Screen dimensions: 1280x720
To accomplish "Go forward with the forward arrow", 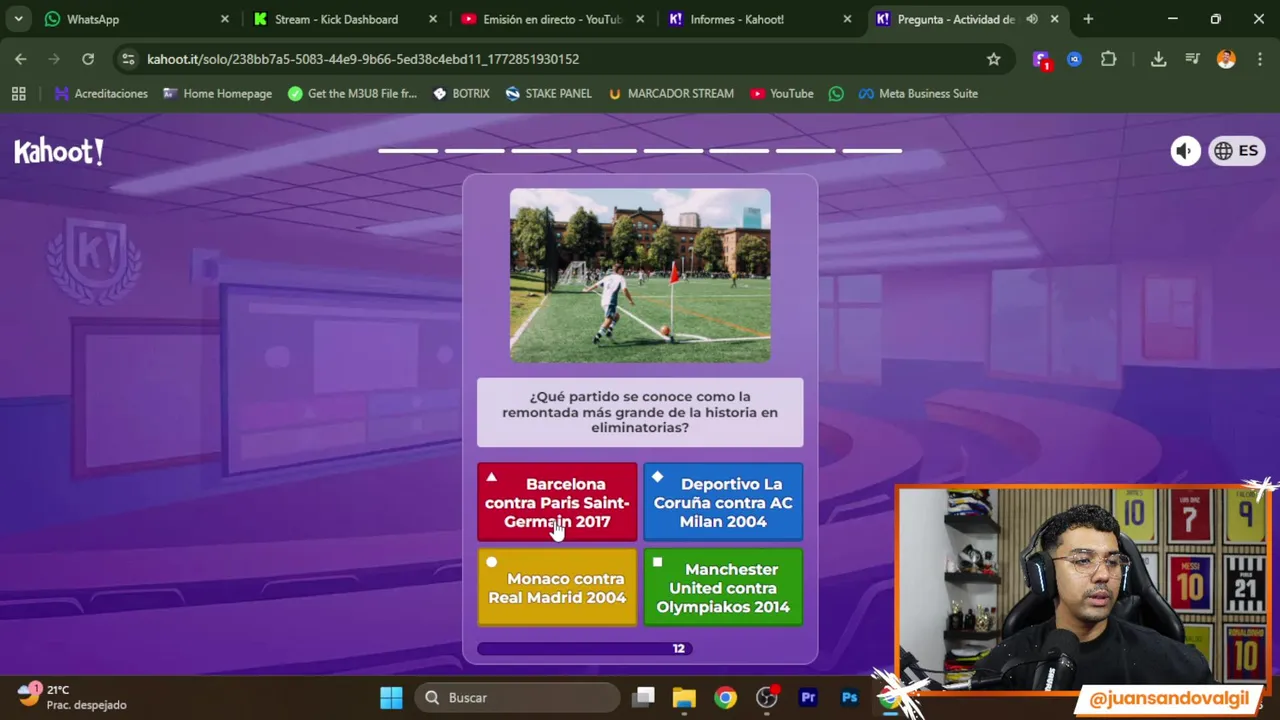I will tap(54, 59).
